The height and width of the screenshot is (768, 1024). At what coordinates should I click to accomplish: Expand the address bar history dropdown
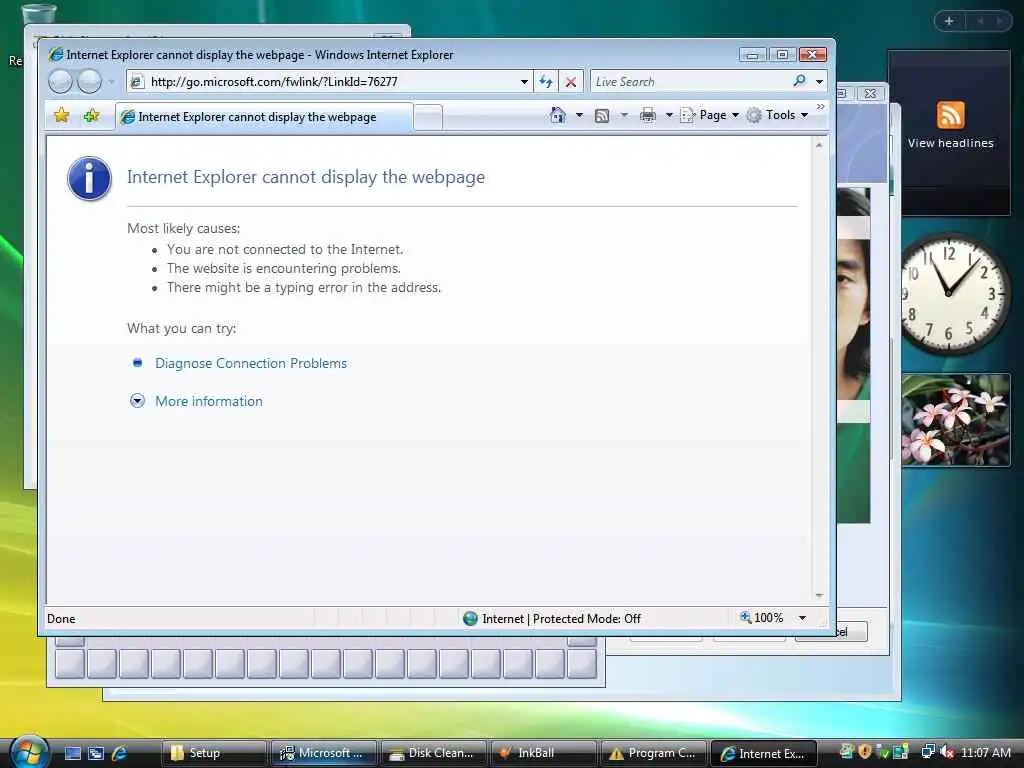[524, 82]
